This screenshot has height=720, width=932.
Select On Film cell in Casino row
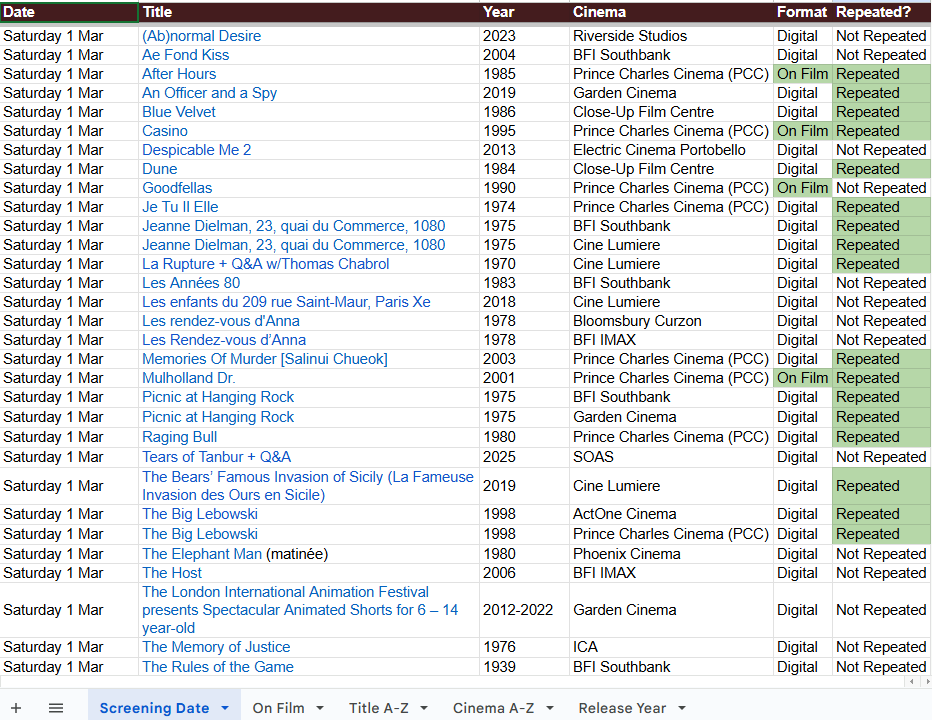(x=802, y=131)
